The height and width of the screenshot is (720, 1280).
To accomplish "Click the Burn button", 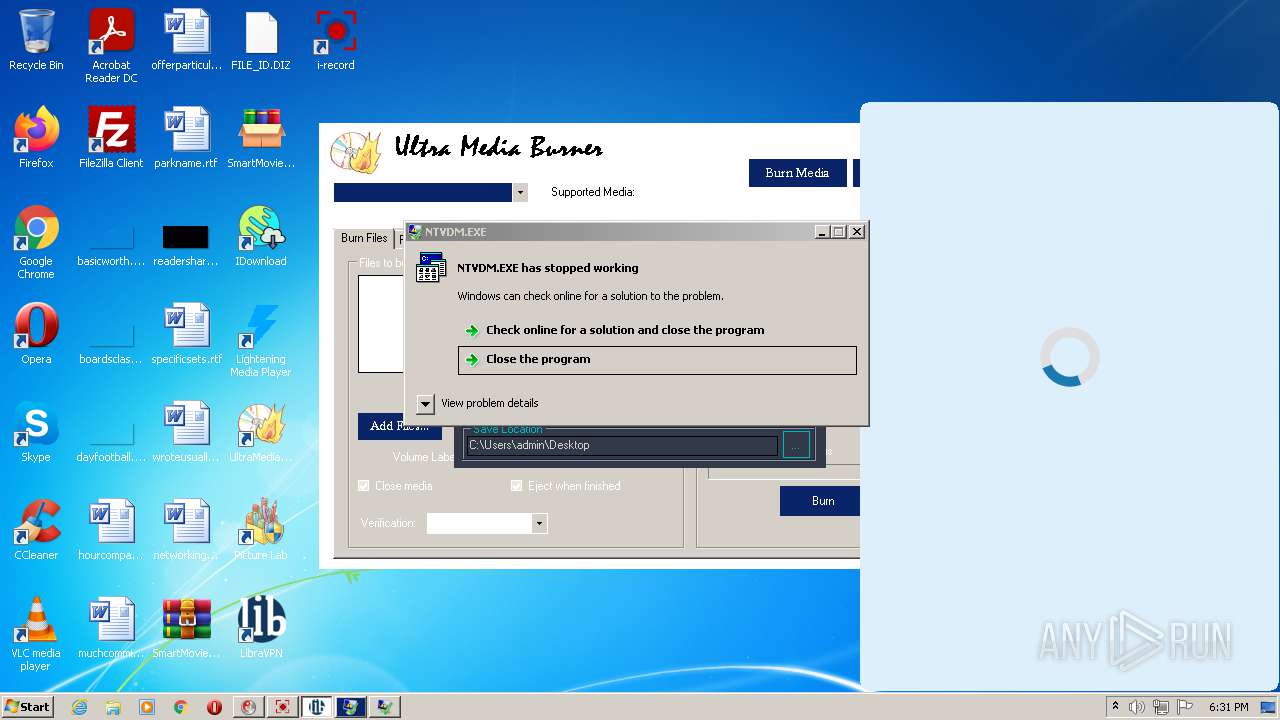I will click(822, 501).
